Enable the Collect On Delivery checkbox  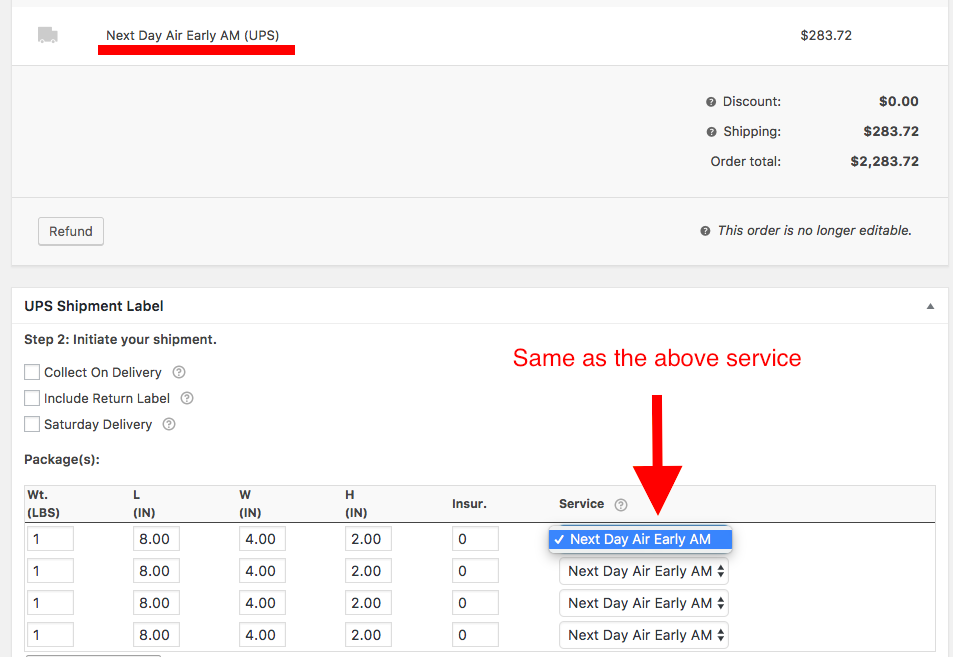tap(32, 372)
